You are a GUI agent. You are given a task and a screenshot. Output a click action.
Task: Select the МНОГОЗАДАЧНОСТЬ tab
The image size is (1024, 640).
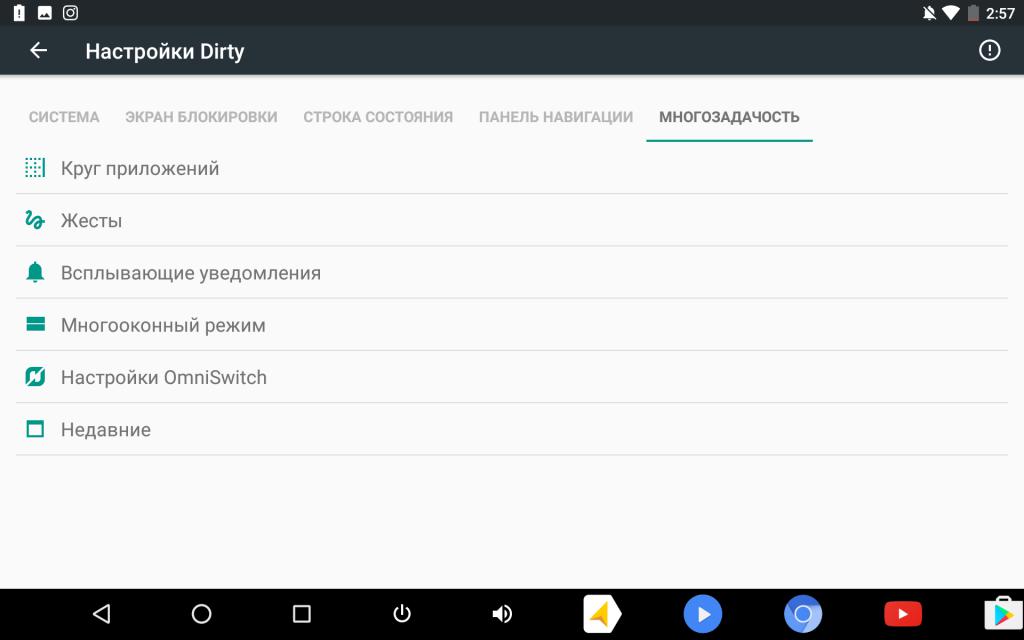[x=729, y=117]
